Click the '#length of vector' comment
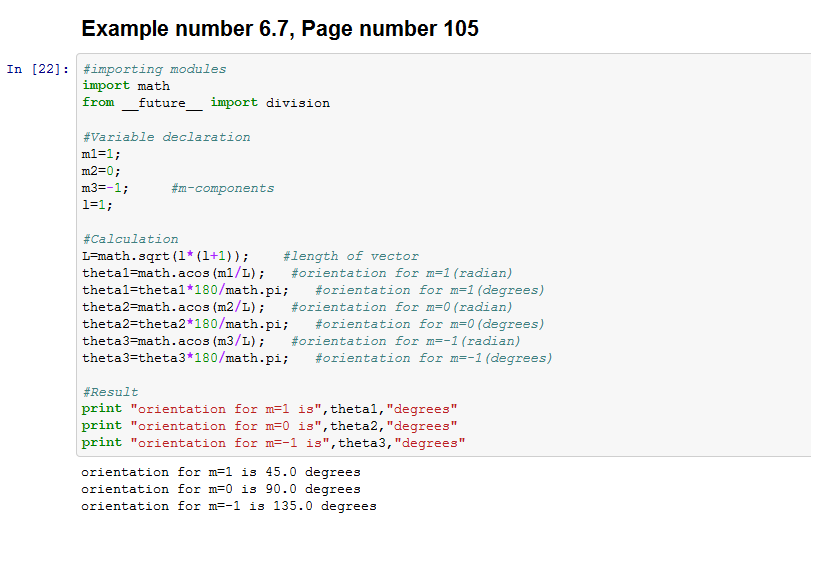The height and width of the screenshot is (572, 832). coord(351,256)
